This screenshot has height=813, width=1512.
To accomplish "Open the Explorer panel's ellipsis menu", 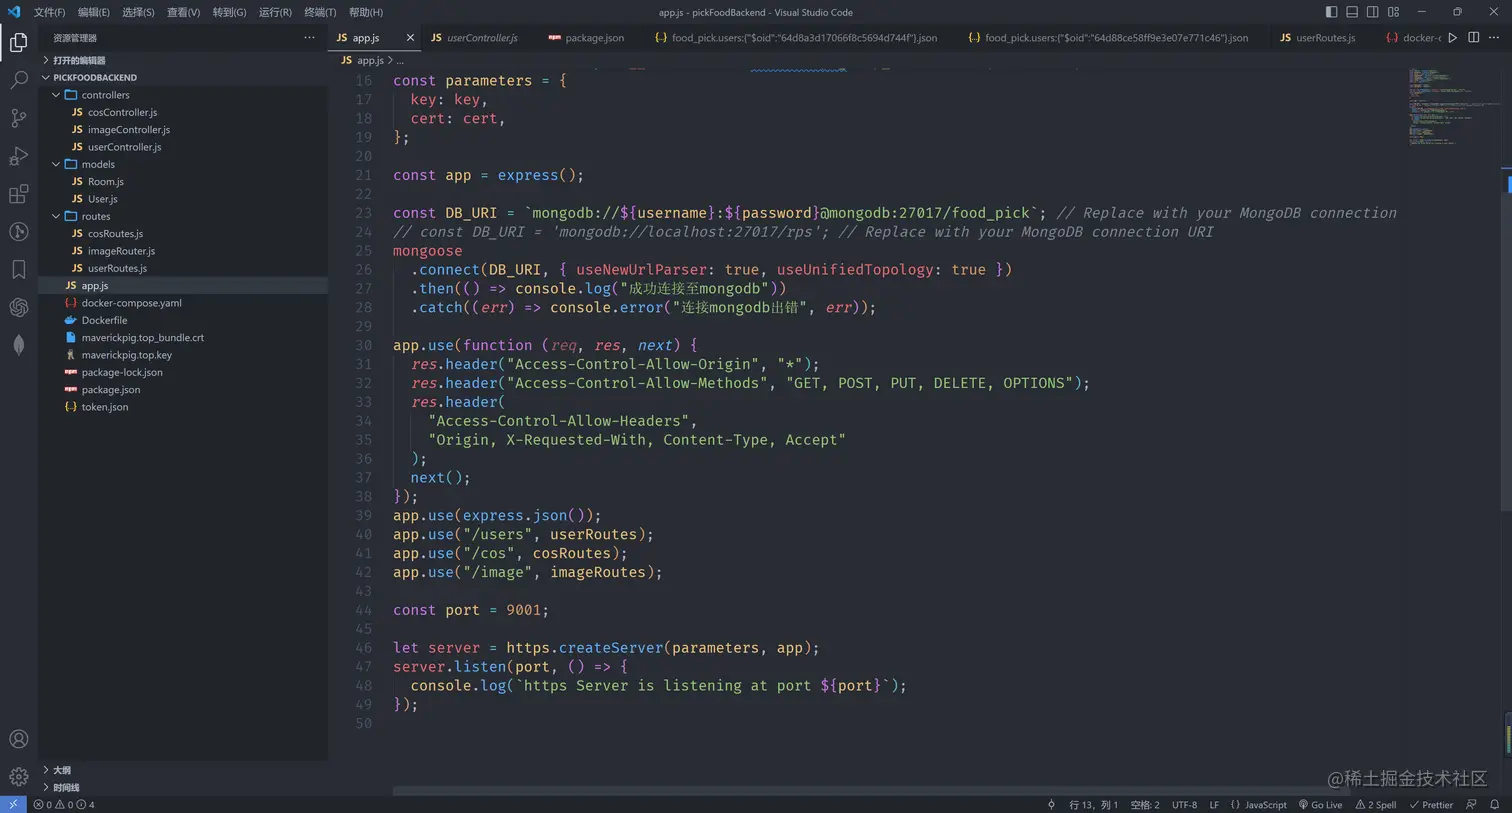I will pos(309,38).
